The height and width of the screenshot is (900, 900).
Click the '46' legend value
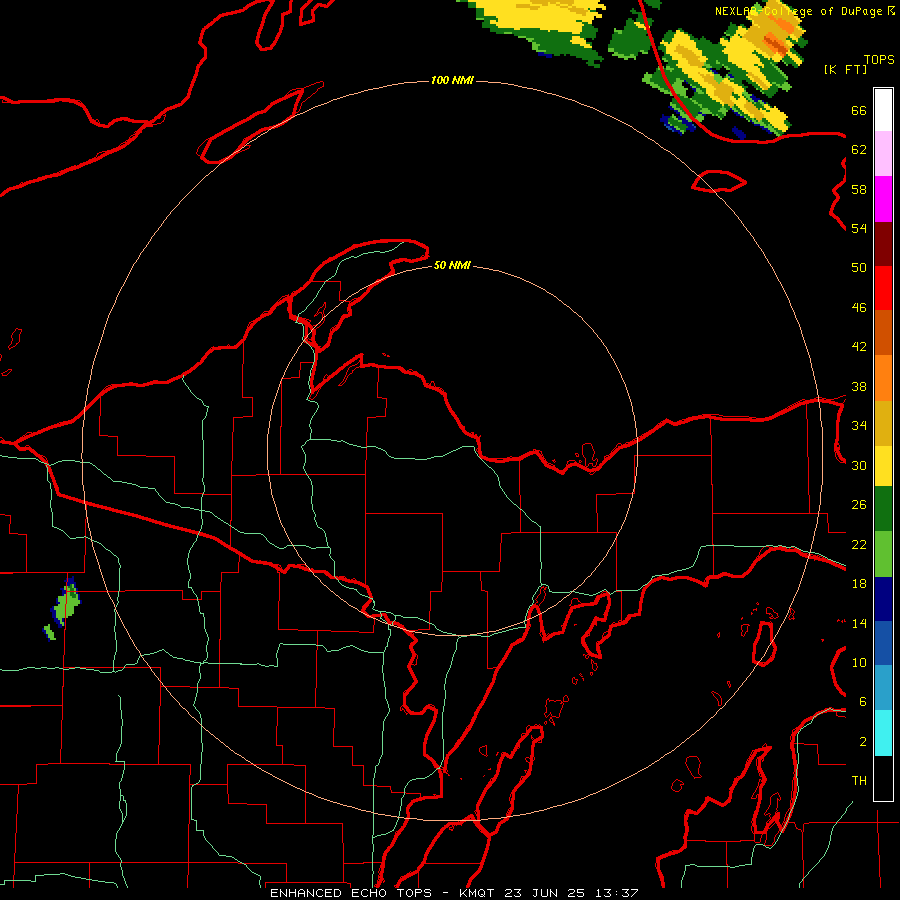tap(859, 308)
